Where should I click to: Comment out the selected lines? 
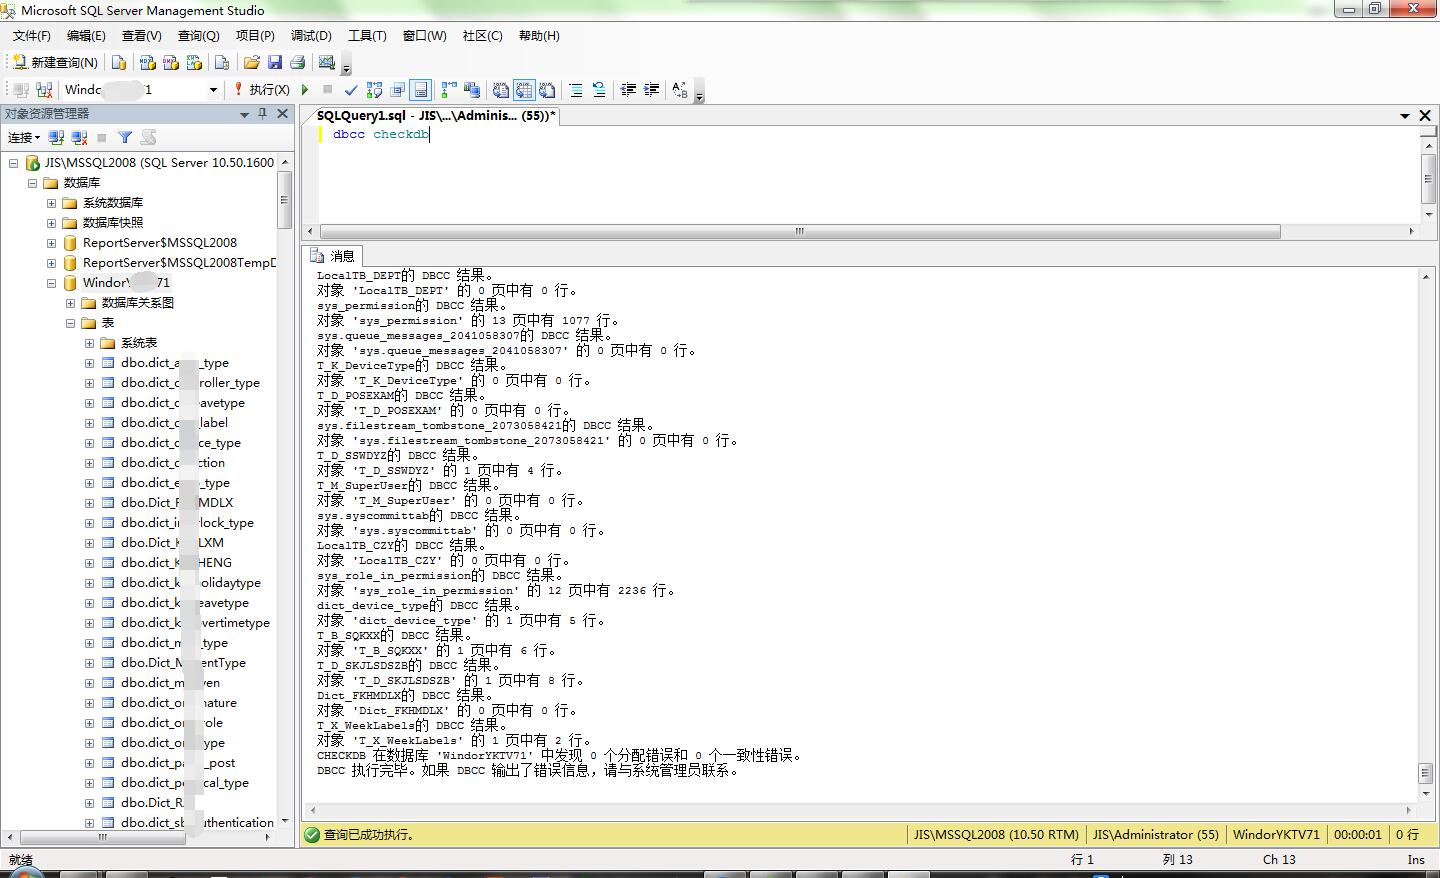point(576,90)
